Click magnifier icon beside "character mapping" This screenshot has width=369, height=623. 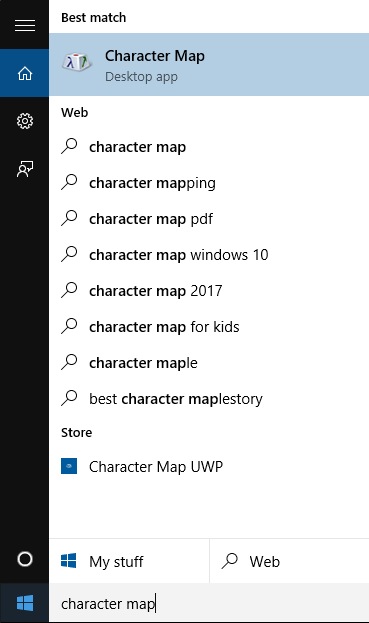69,182
